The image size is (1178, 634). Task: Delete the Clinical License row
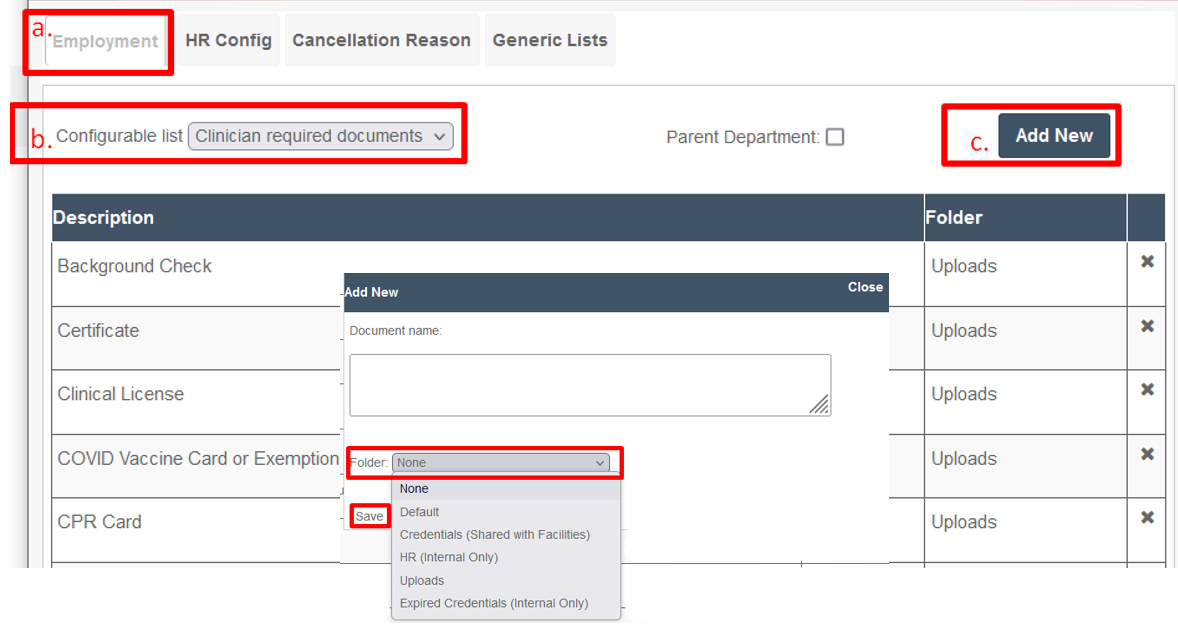coord(1147,389)
